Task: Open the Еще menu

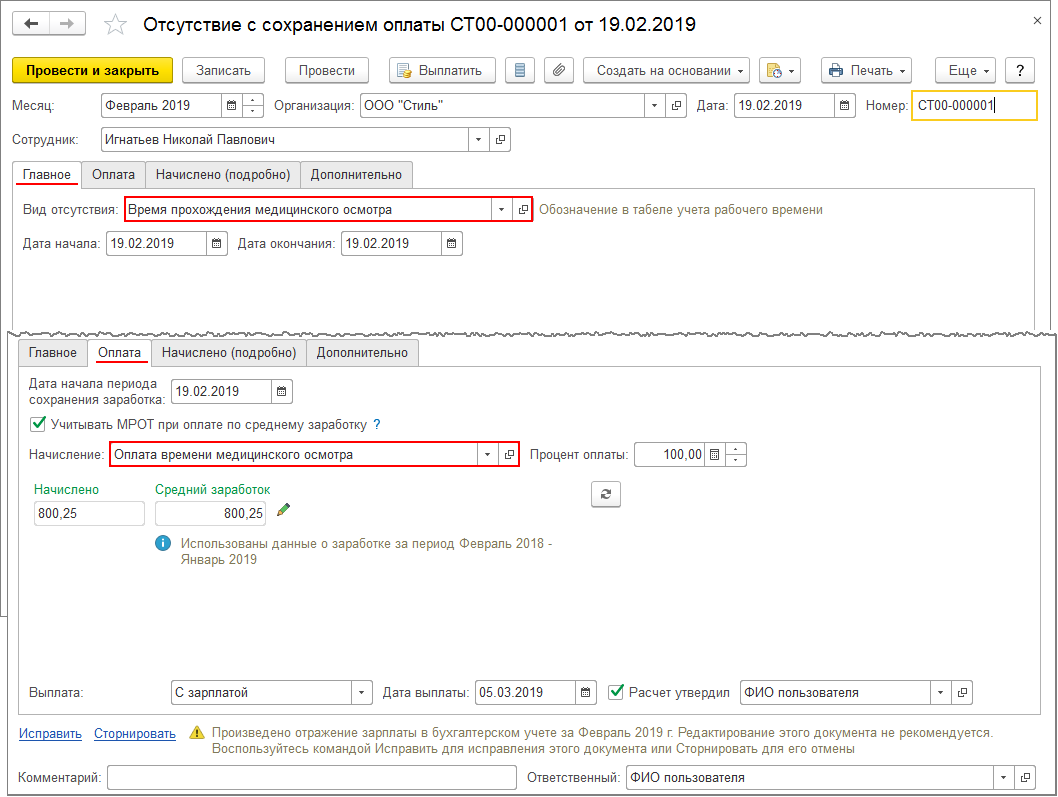Action: tap(966, 70)
